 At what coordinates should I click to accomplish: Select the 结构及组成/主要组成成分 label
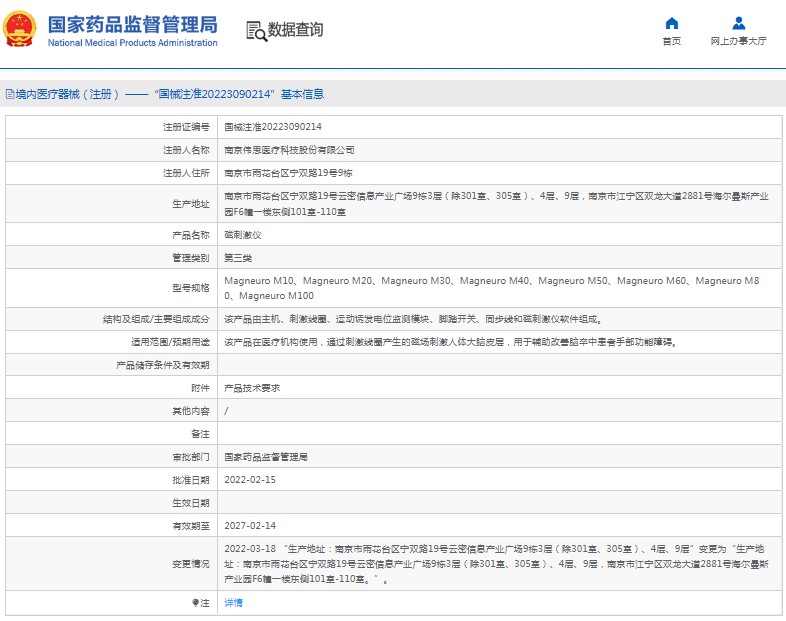pos(156,319)
